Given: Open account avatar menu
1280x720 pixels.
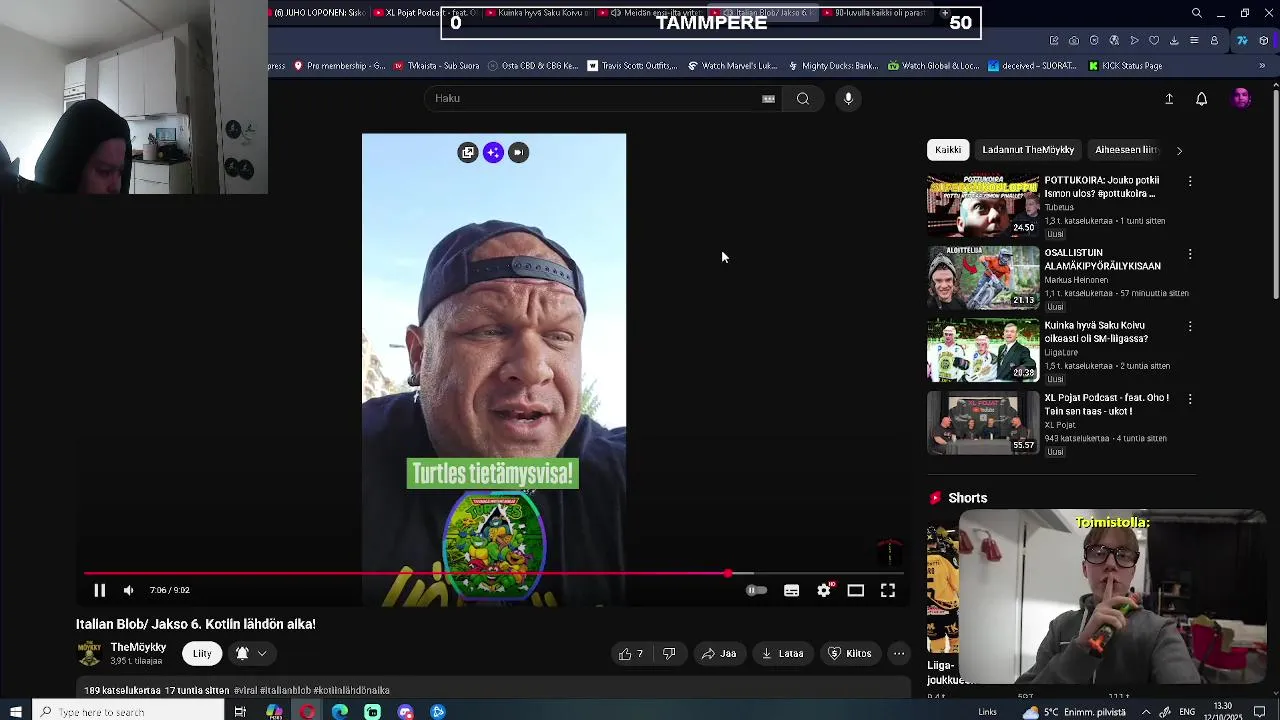Looking at the screenshot, I should click(x=1241, y=98).
